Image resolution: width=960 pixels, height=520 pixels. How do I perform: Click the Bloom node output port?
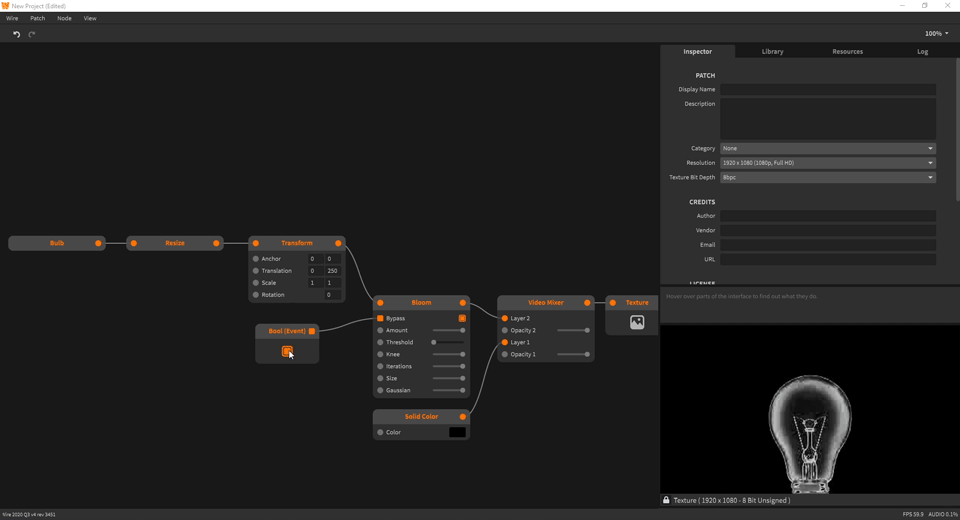coord(463,303)
